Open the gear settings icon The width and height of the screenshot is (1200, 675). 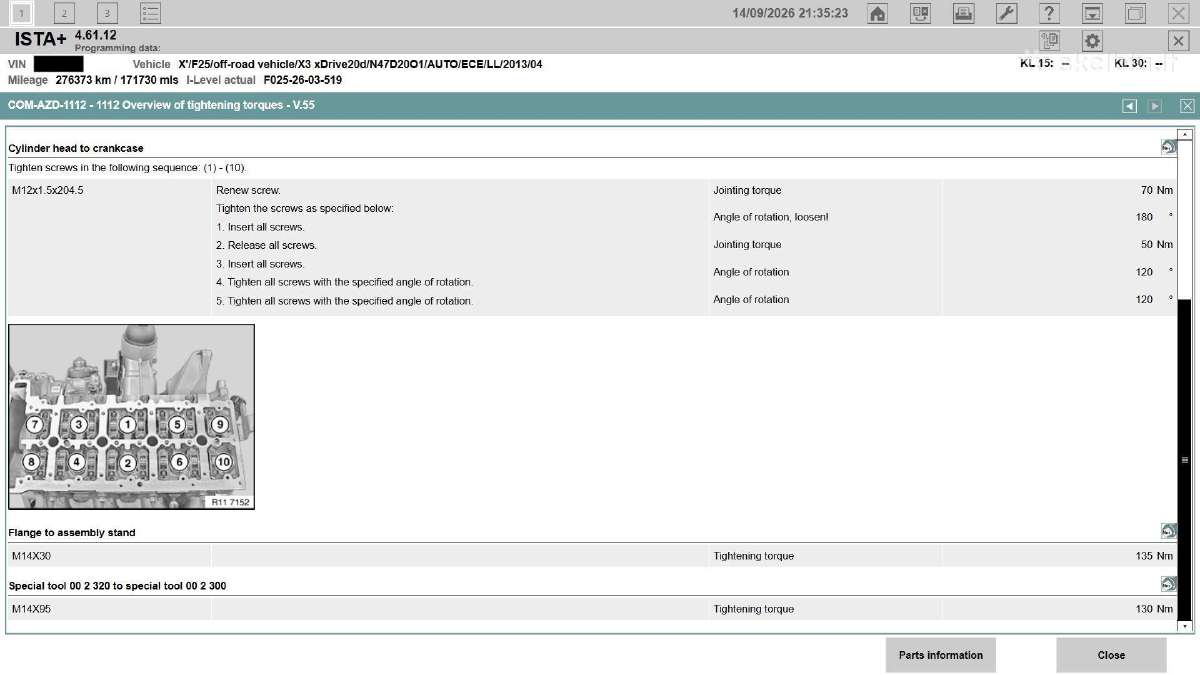pos(1092,40)
